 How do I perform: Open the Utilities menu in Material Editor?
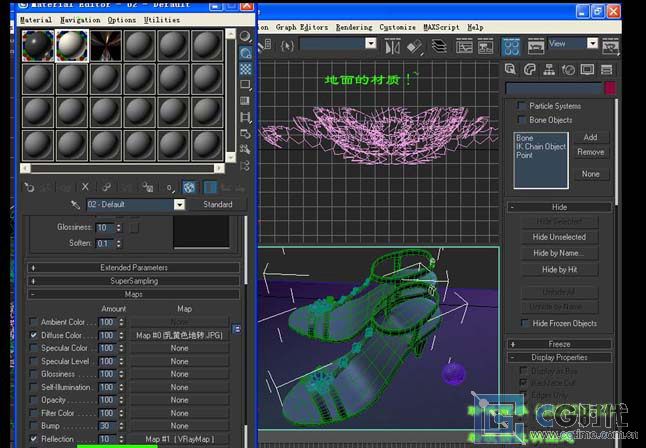(162, 20)
